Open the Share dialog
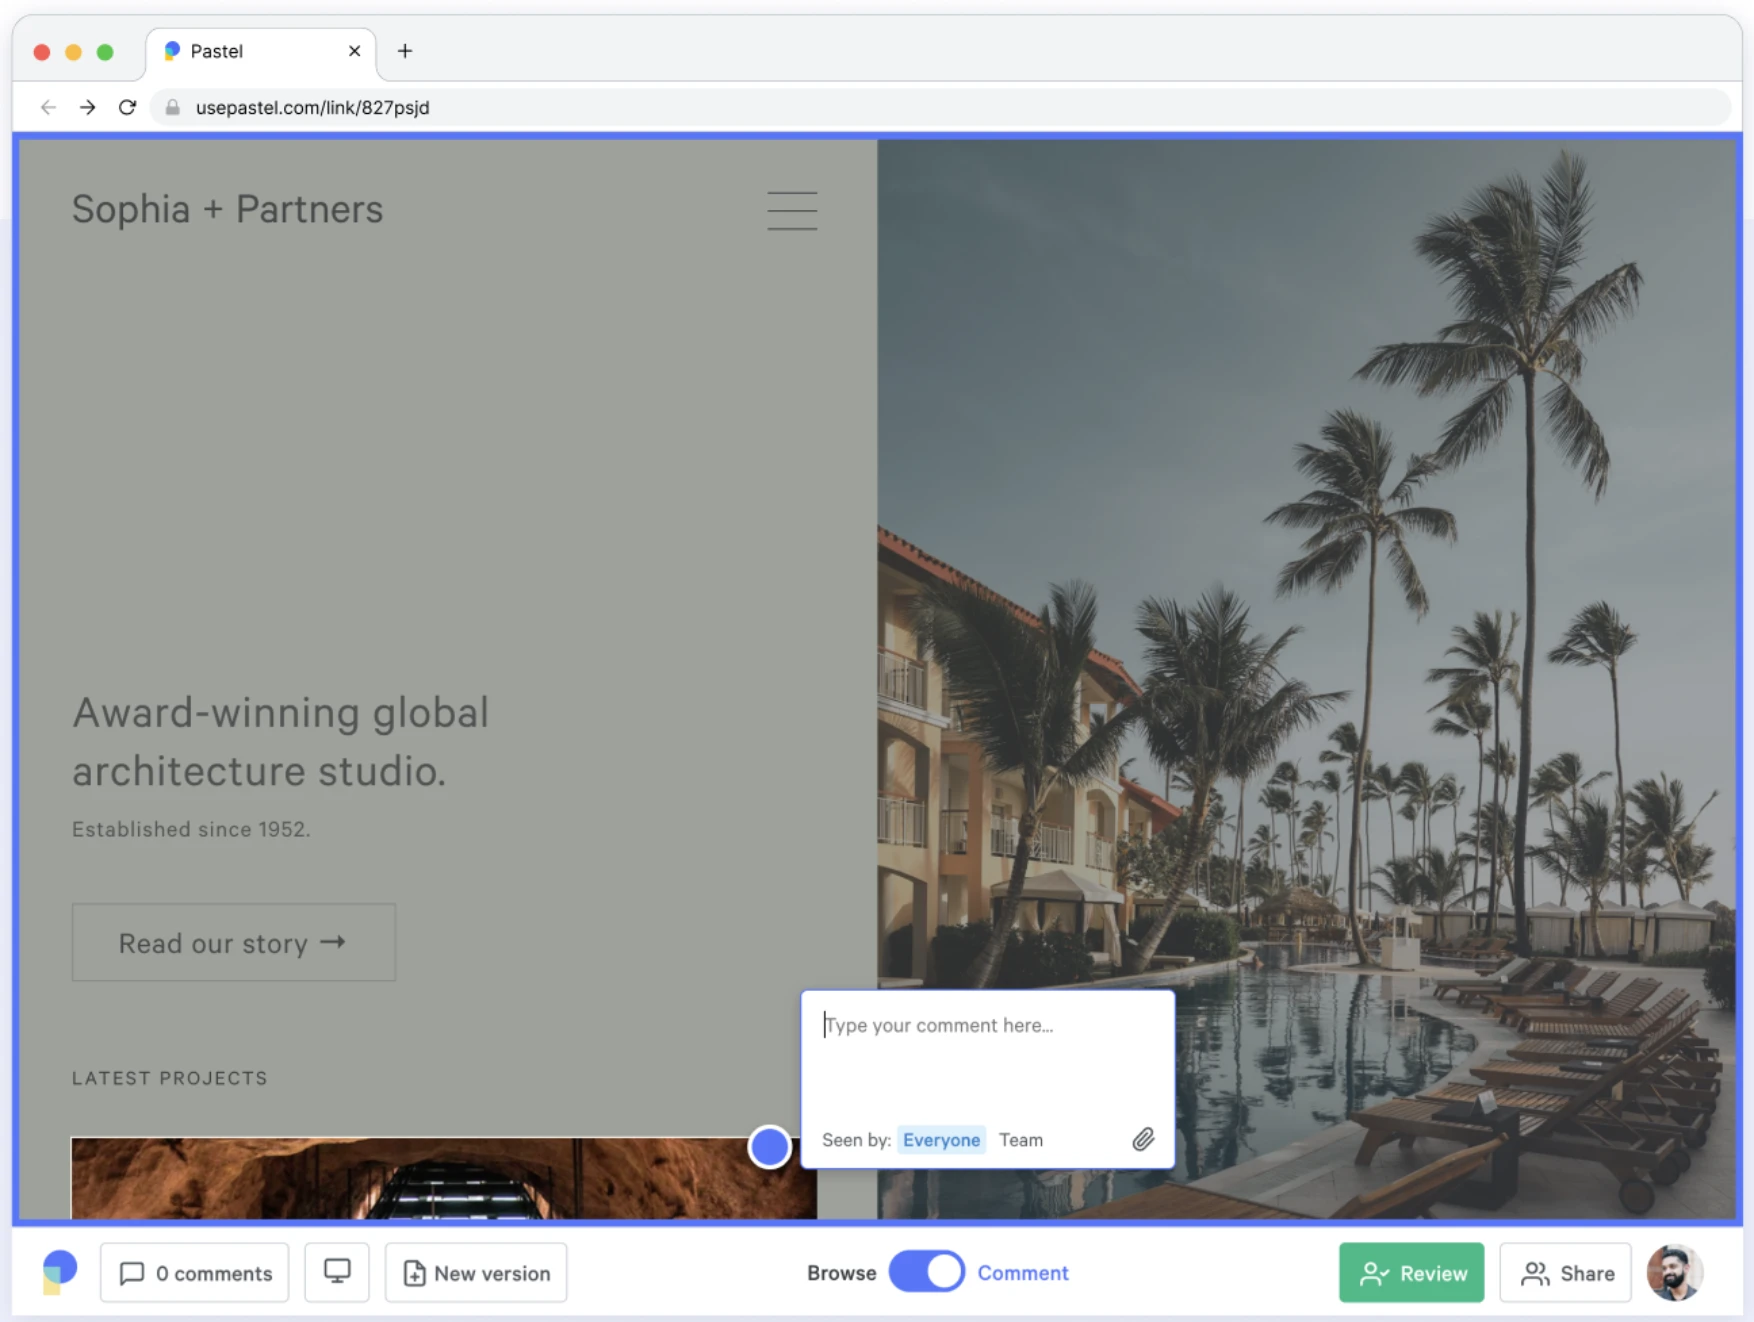Image resolution: width=1754 pixels, height=1322 pixels. click(x=1565, y=1273)
